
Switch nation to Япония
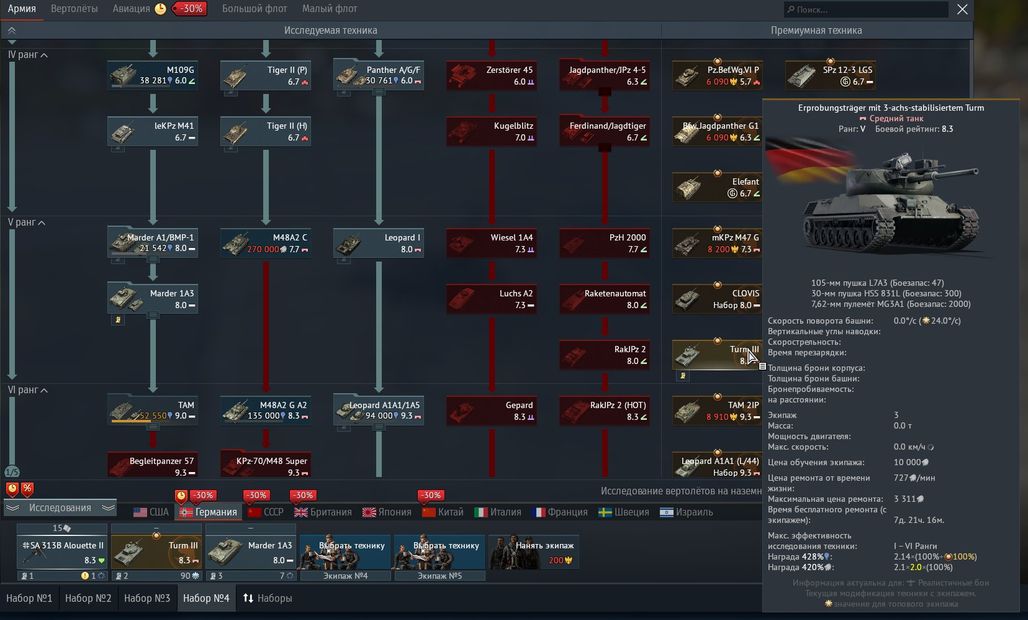[387, 513]
